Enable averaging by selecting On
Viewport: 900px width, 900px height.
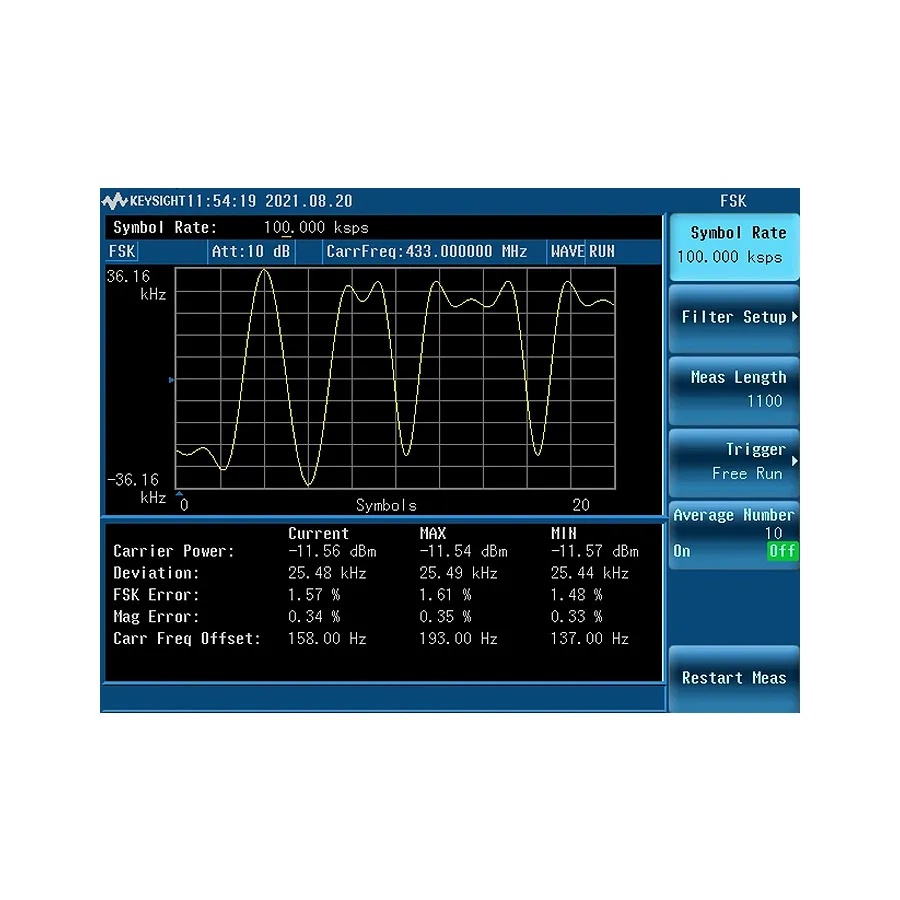(682, 551)
